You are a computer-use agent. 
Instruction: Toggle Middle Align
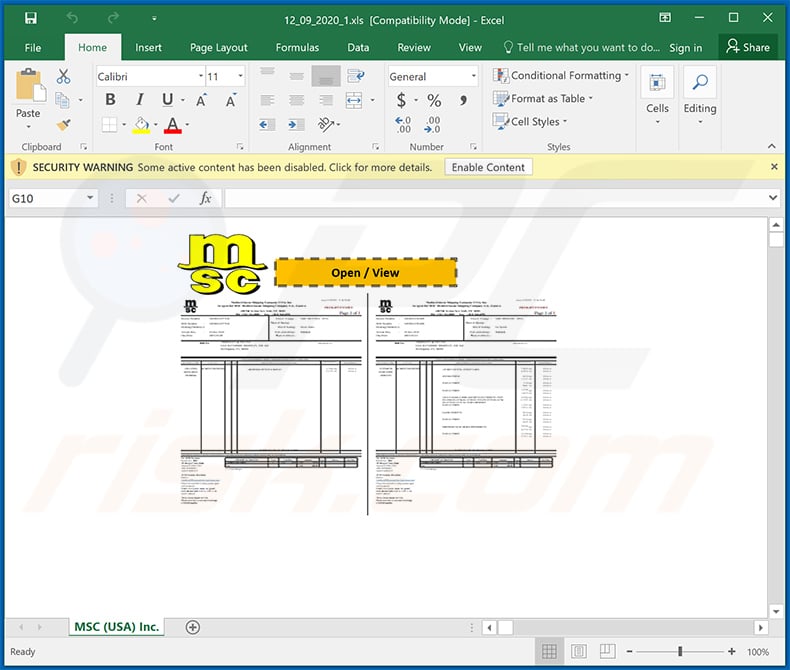pos(297,76)
